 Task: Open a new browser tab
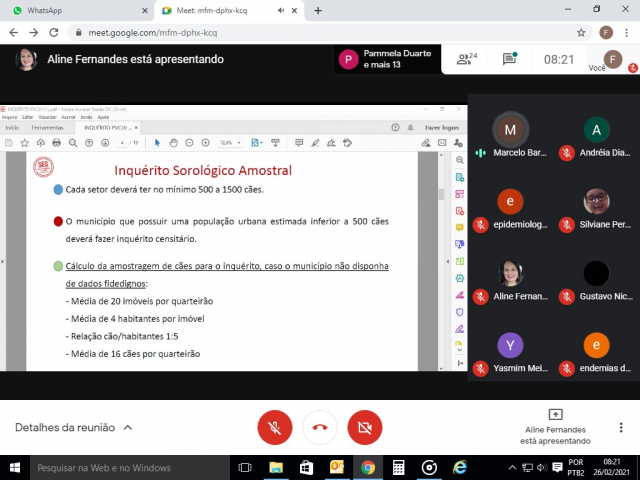coord(318,10)
